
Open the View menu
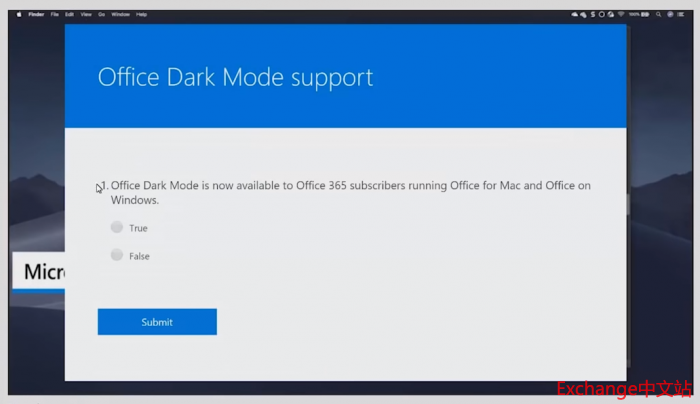click(84, 15)
